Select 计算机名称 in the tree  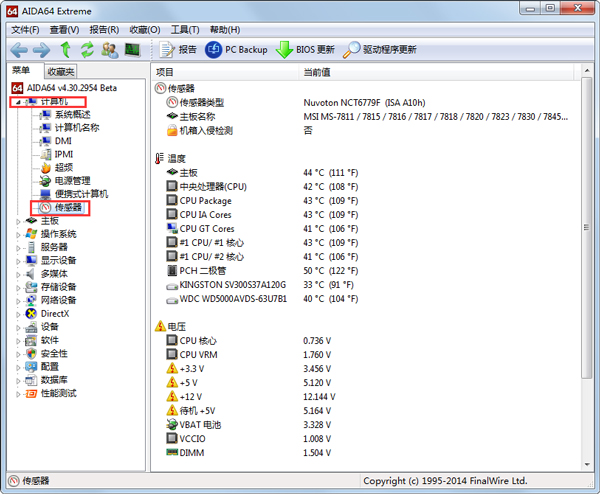pos(70,127)
